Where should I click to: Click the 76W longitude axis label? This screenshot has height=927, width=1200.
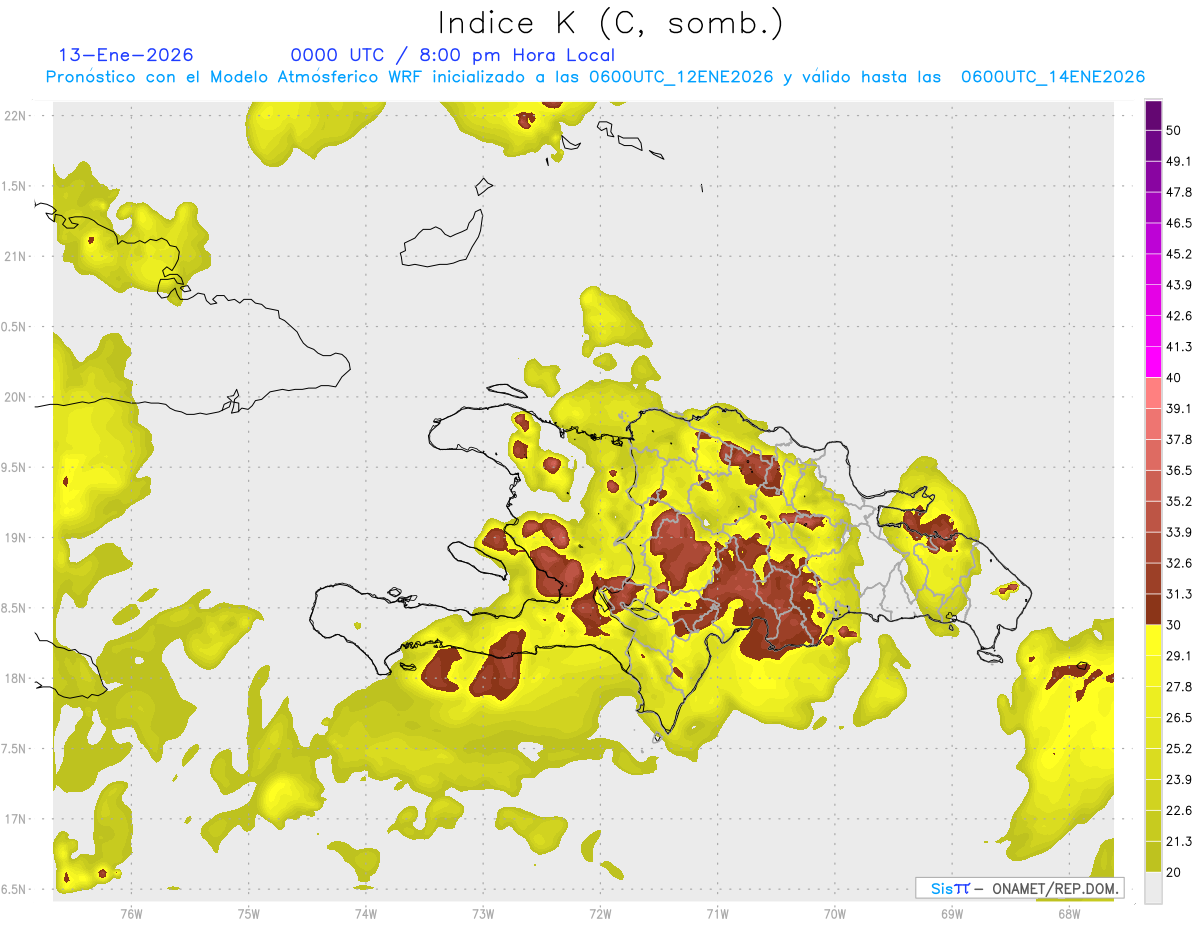pos(131,913)
